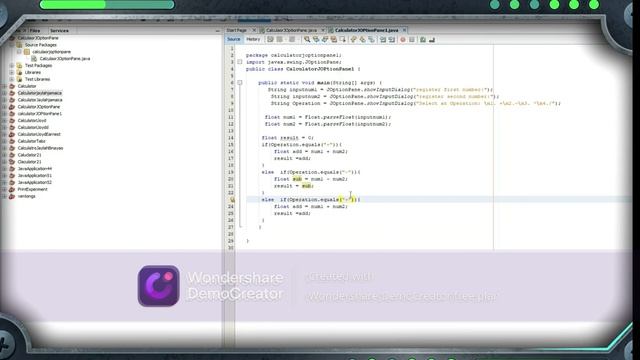Screen dimensions: 640x360
Task: Expand the CalculatorTabz project node
Action: click(4, 141)
